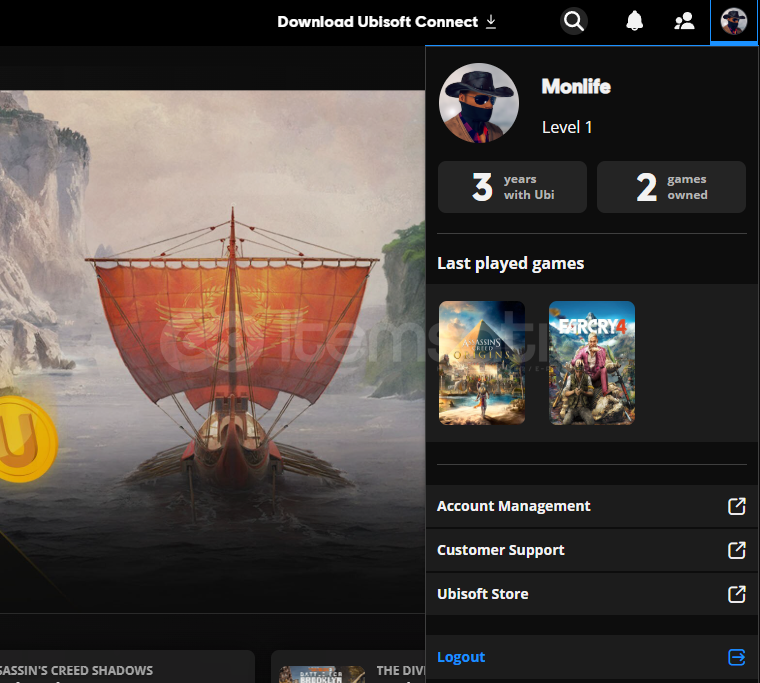Click the 3 years with Ubi card

[x=512, y=187]
